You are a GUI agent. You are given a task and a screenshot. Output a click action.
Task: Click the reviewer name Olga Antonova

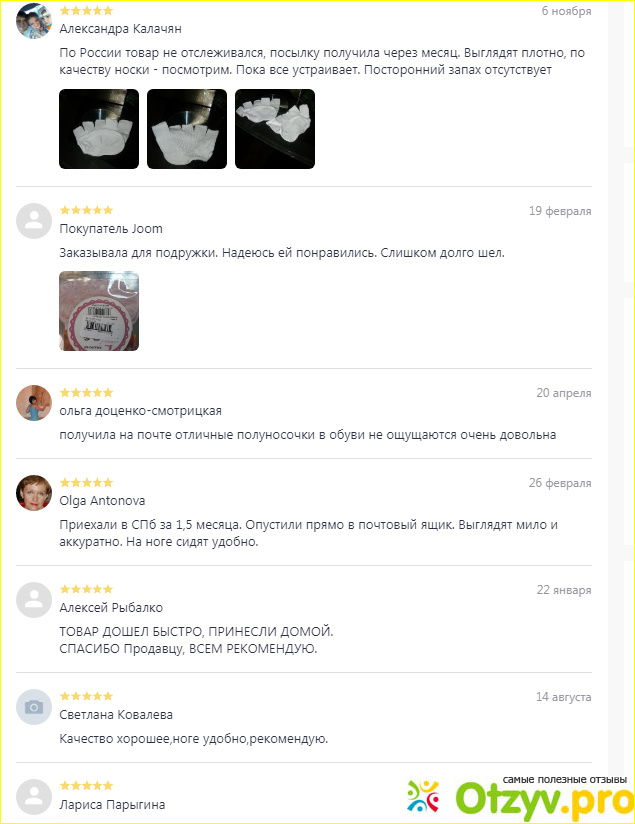click(x=102, y=501)
